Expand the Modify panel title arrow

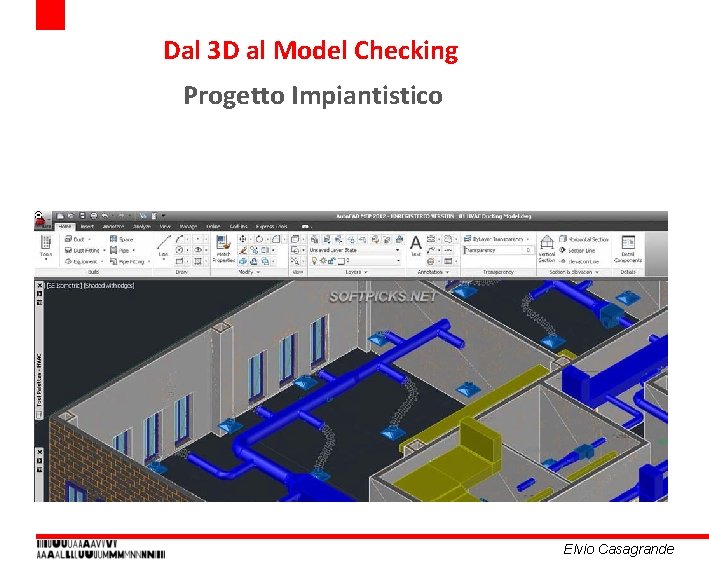(258, 272)
